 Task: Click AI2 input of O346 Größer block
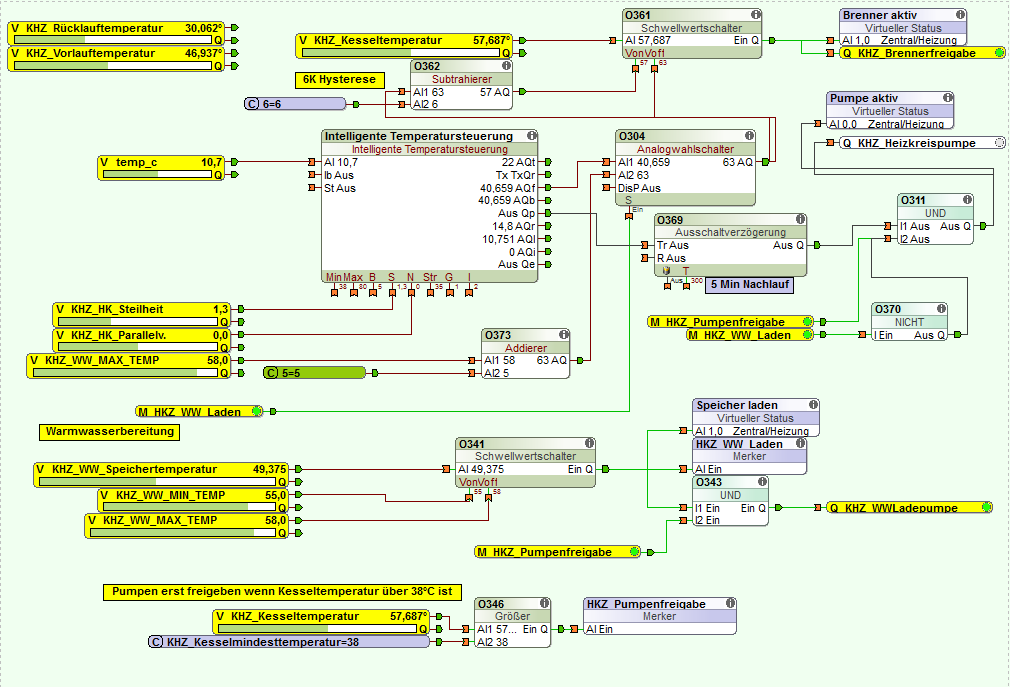[x=466, y=642]
